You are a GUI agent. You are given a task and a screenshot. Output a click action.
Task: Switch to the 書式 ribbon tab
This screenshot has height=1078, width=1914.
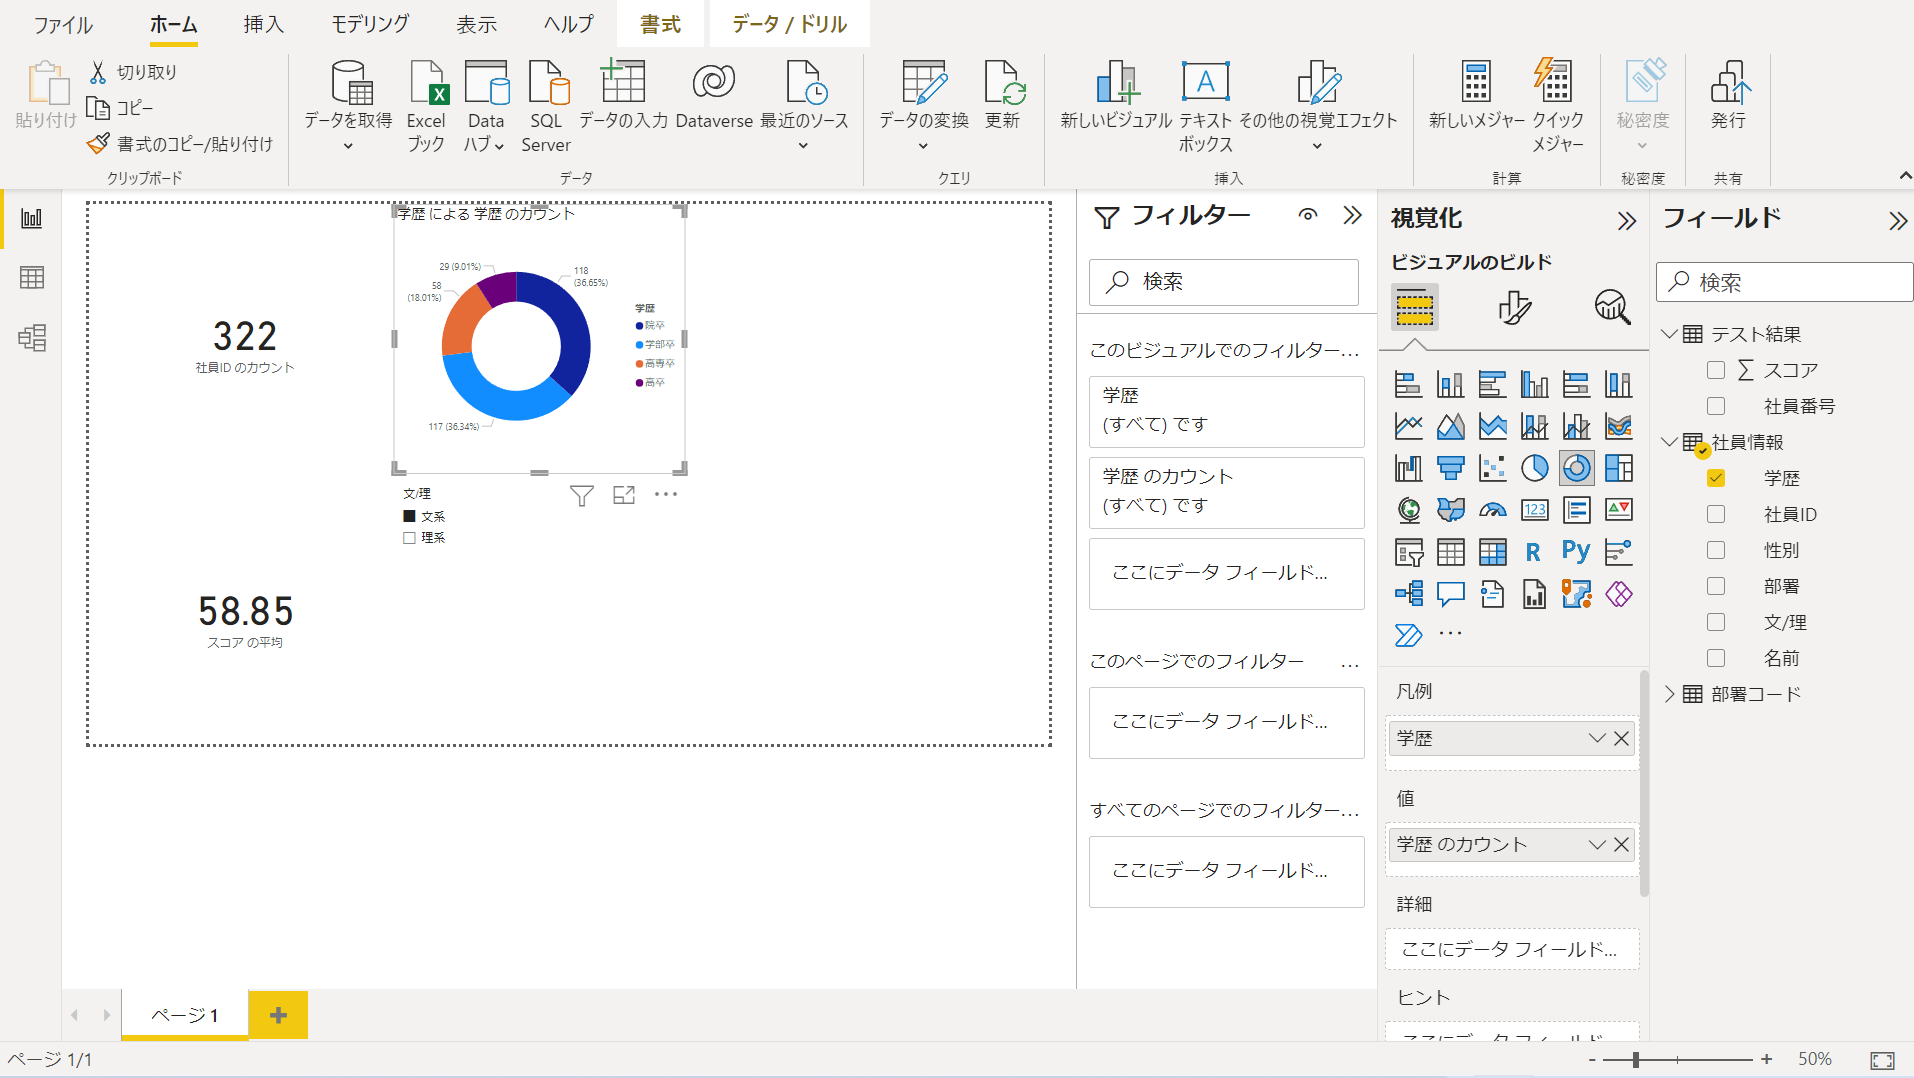pos(661,25)
